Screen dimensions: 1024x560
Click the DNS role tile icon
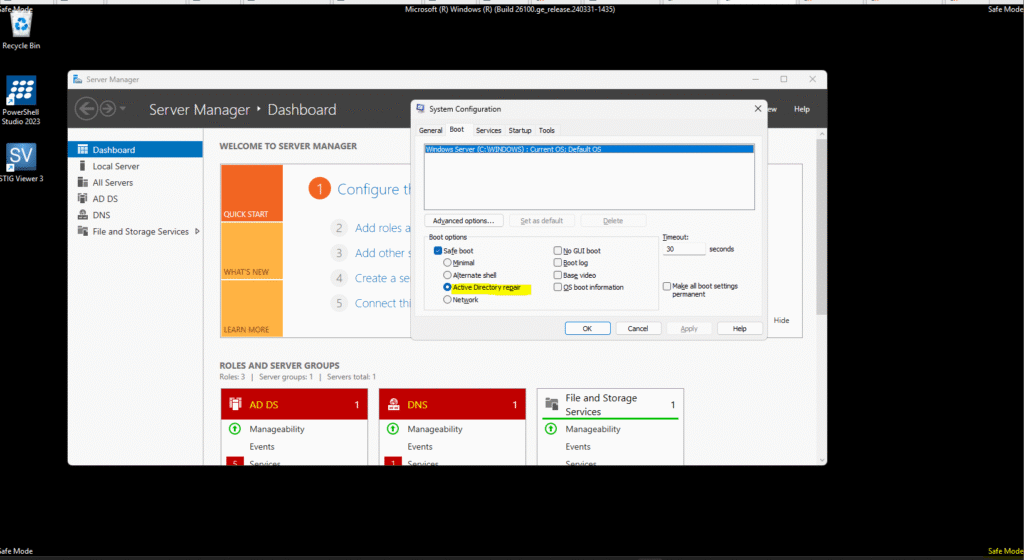[x=394, y=405]
